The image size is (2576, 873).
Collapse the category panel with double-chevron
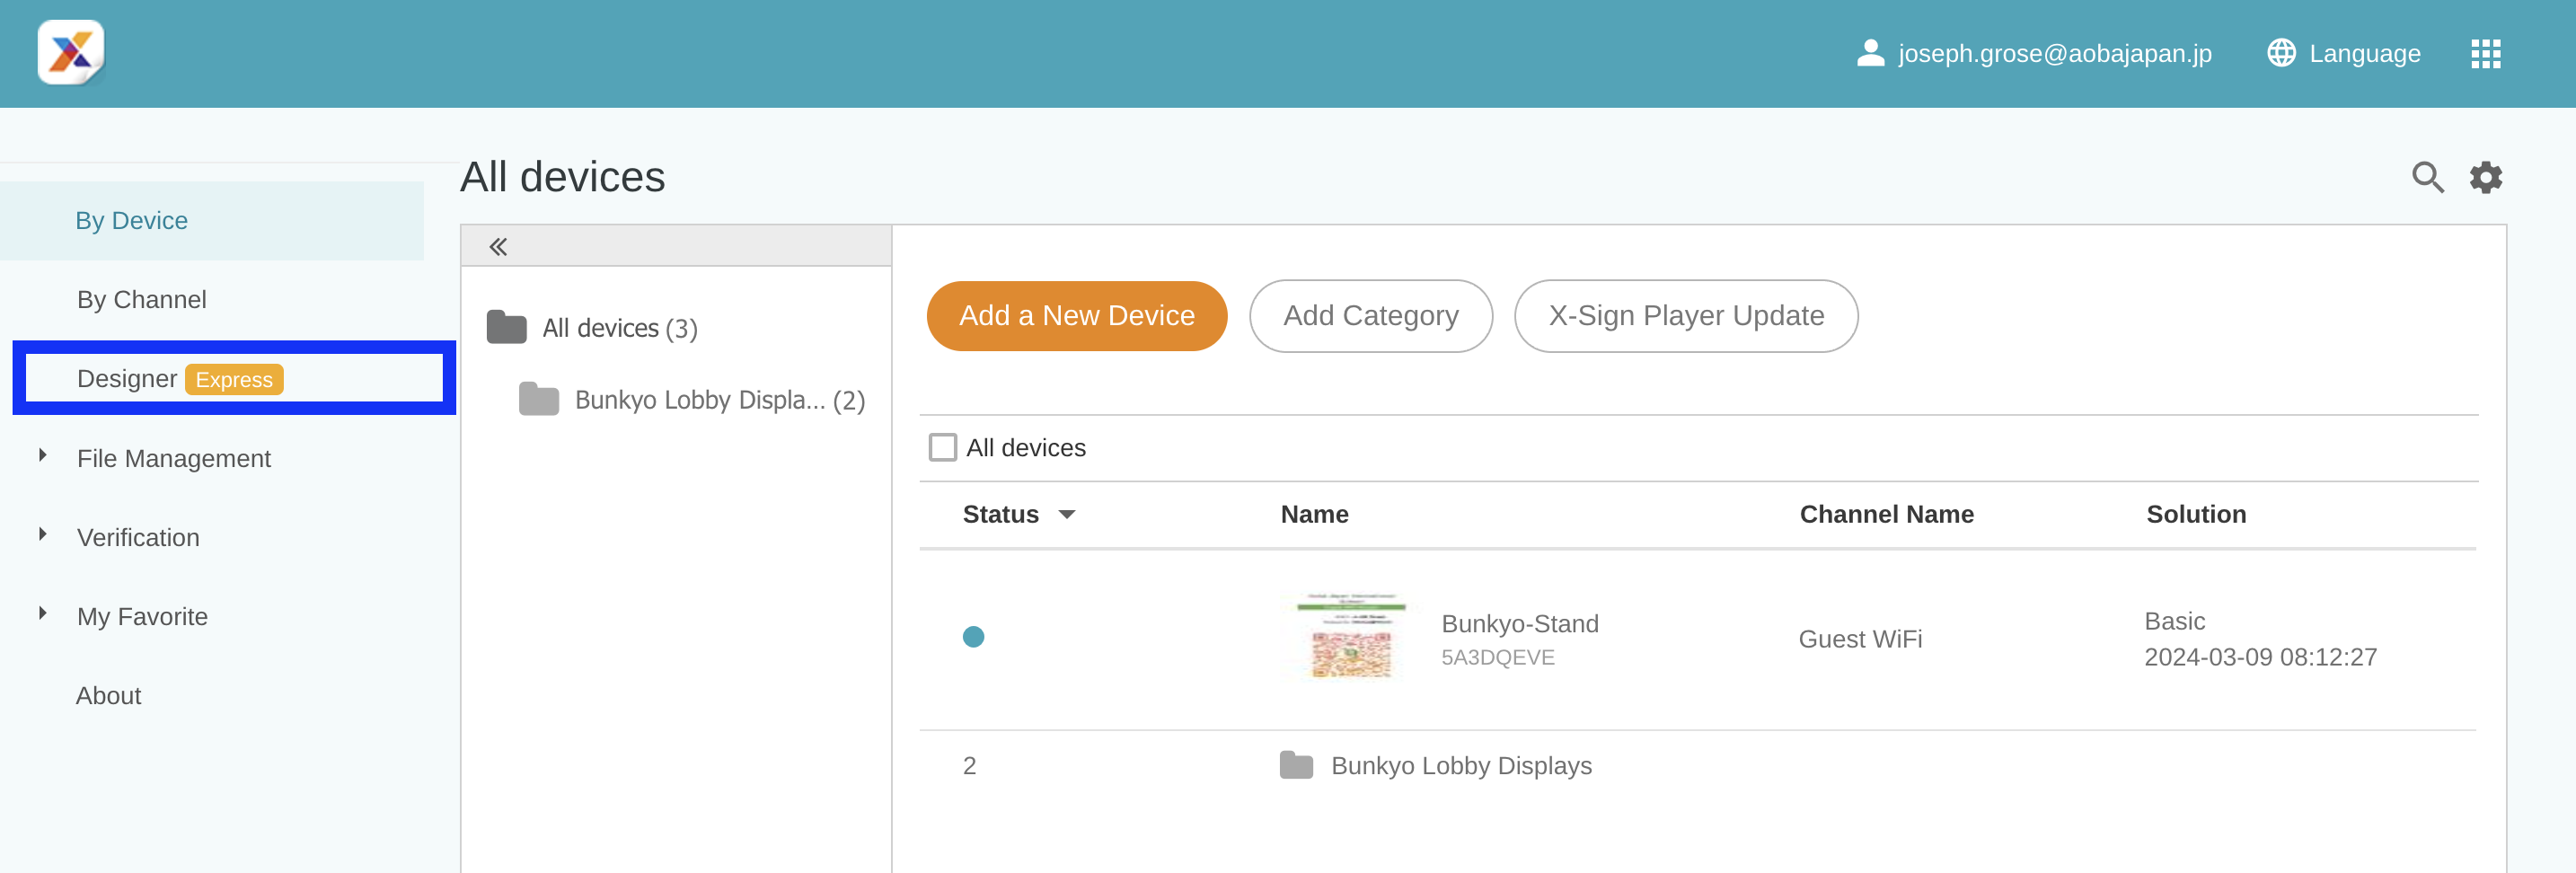click(498, 247)
